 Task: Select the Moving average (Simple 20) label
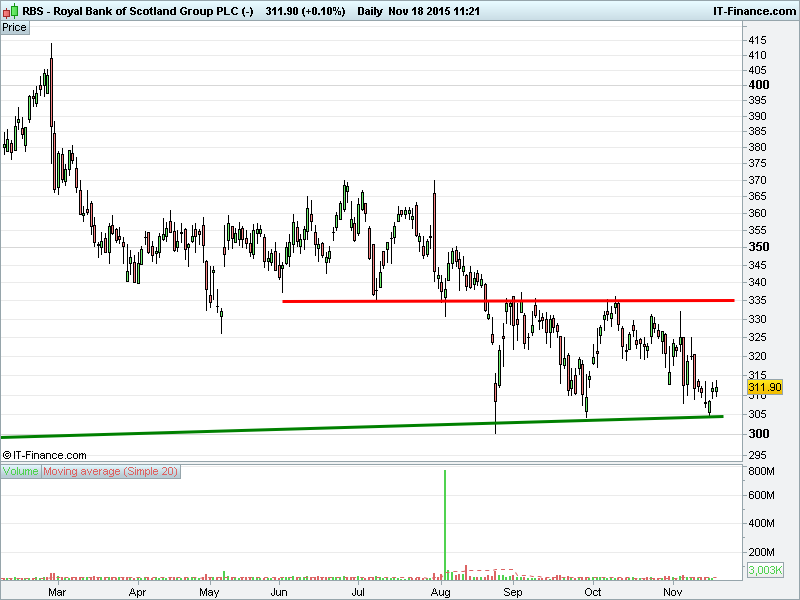pos(110,471)
